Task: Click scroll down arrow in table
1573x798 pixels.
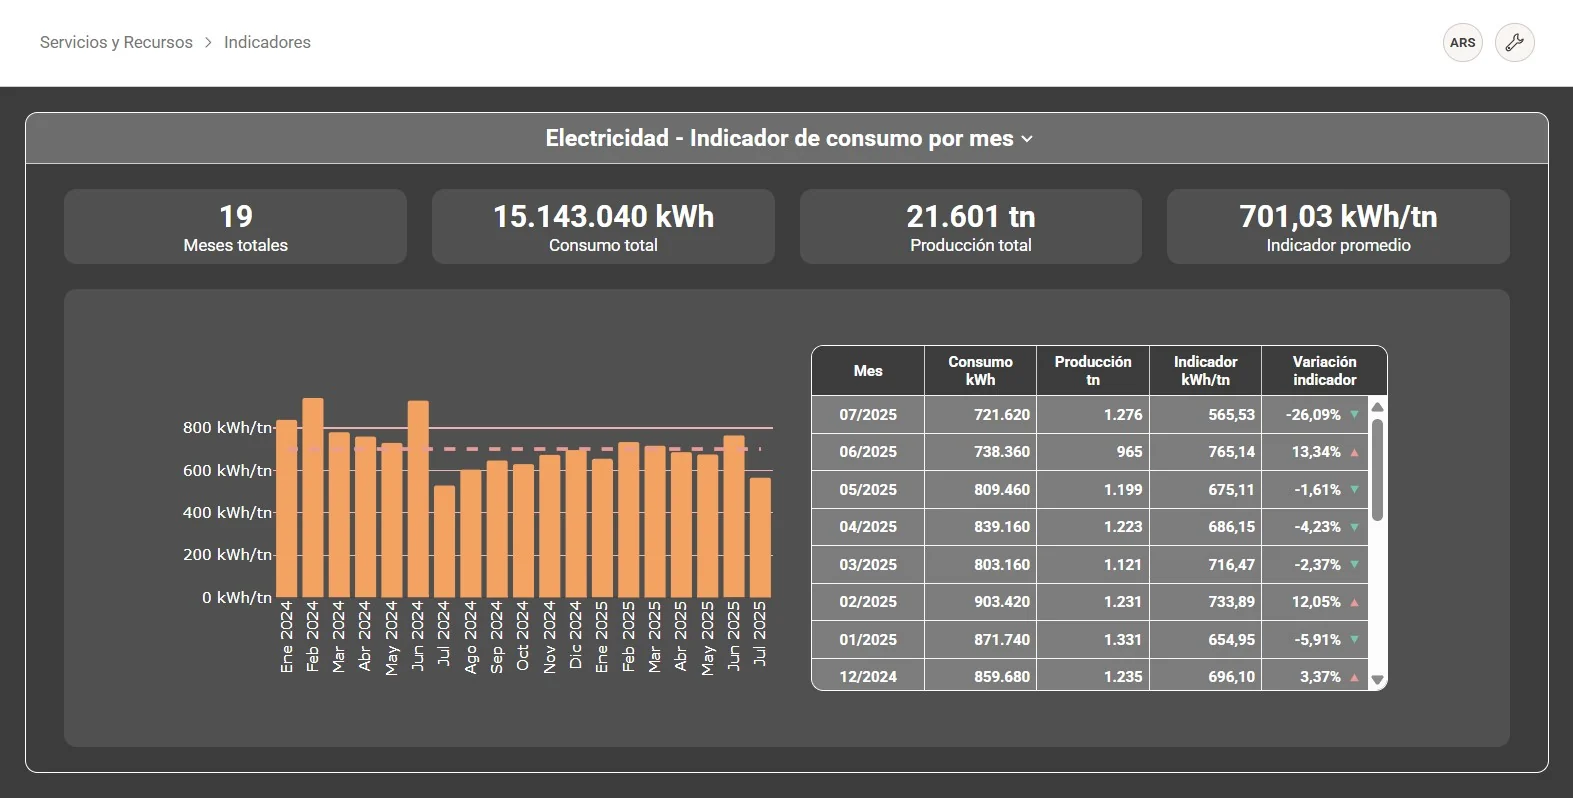Action: coord(1377,680)
